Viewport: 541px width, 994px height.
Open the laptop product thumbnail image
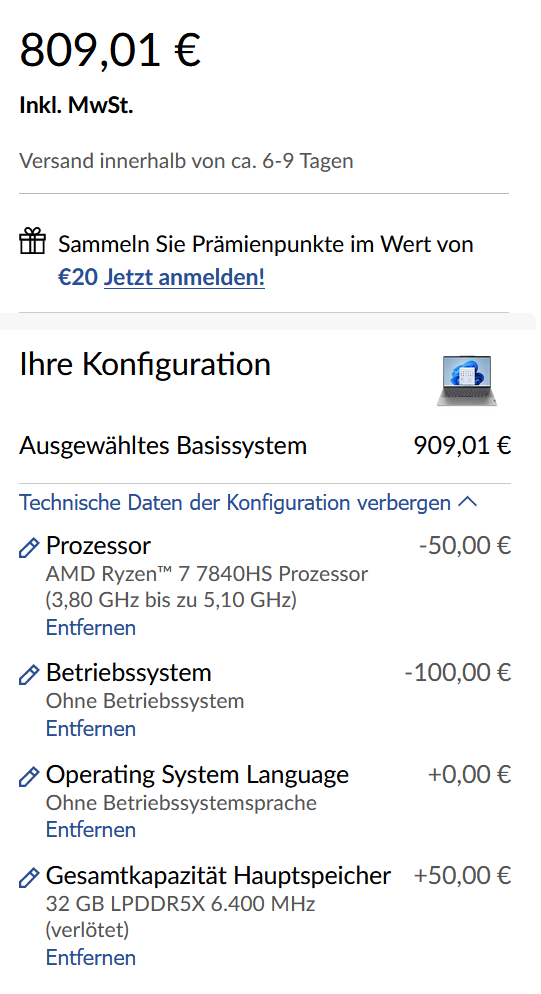click(x=467, y=380)
